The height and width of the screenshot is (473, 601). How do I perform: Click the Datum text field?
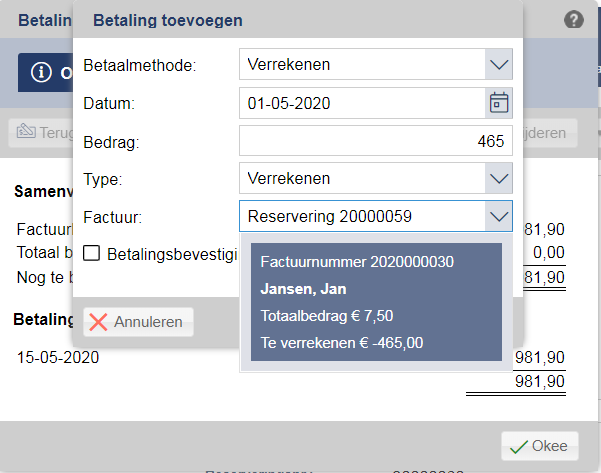(x=360, y=103)
